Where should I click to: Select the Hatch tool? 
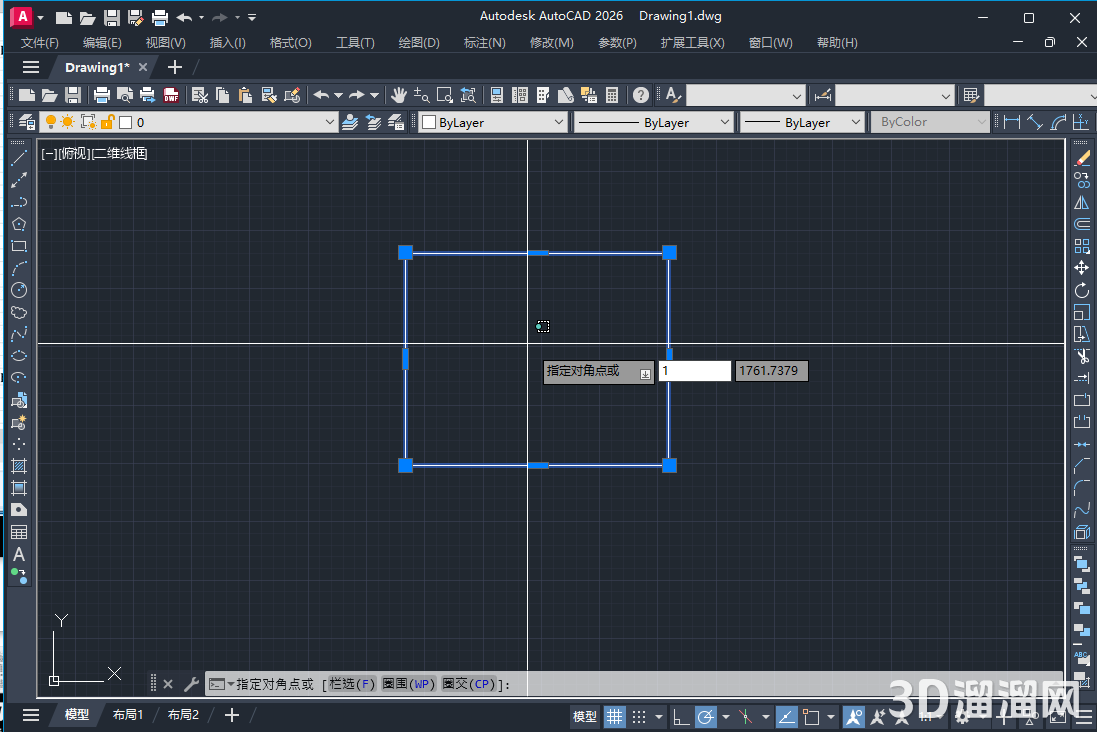click(19, 466)
